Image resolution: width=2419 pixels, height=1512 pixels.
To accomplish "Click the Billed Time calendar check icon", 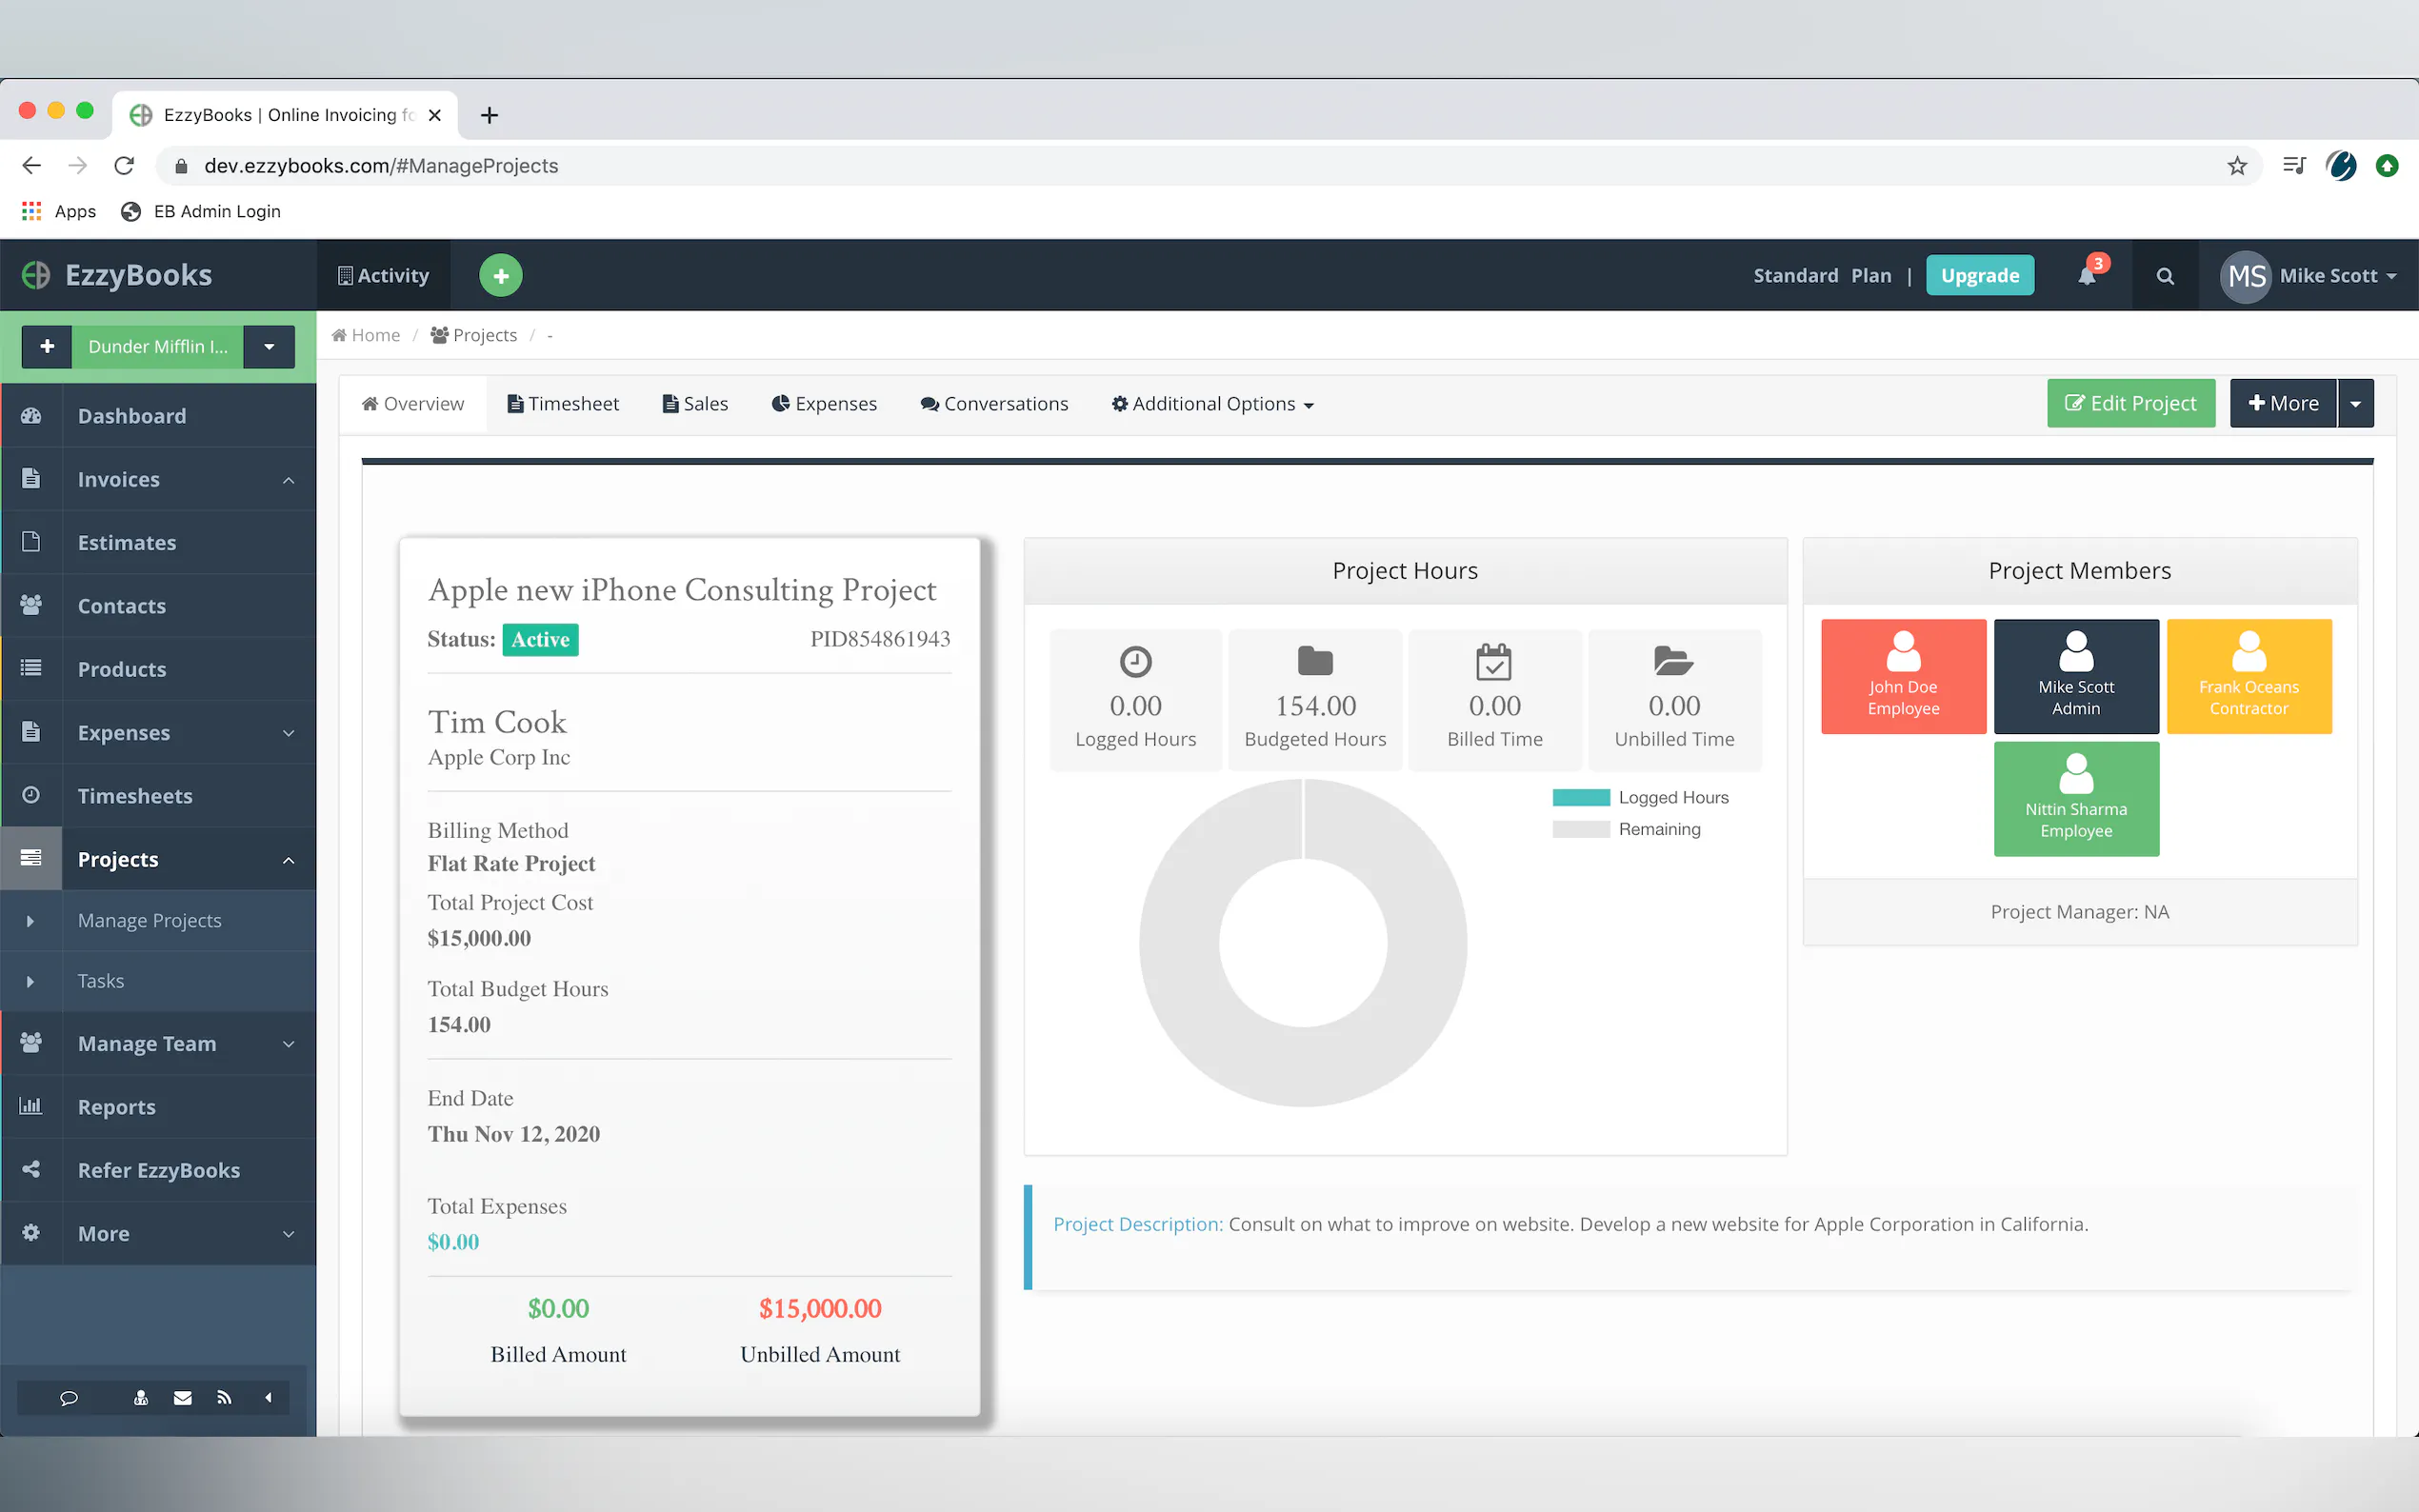I will (1494, 661).
